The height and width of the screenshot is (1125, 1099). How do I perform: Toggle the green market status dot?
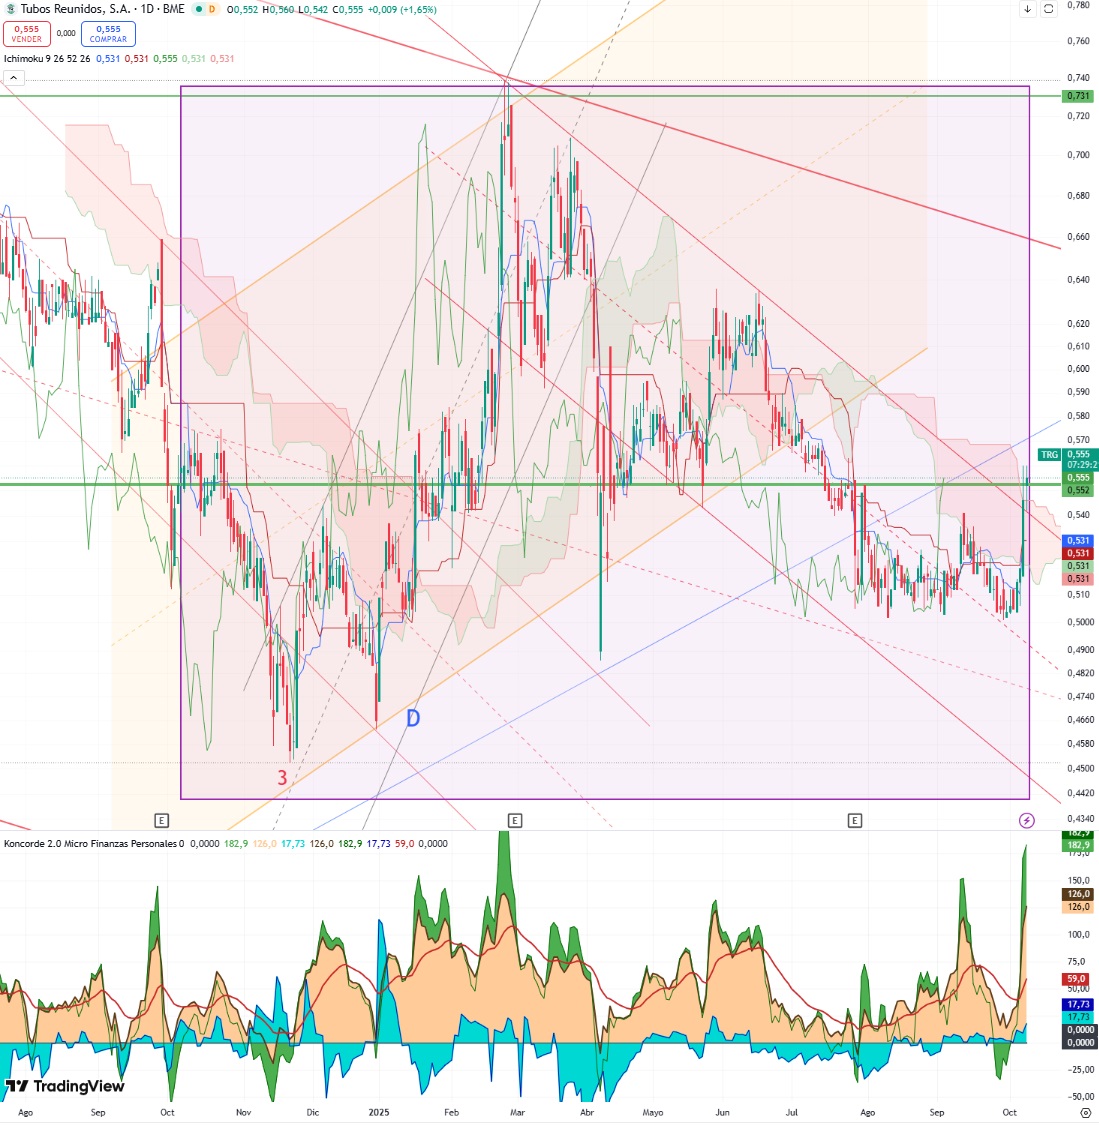click(199, 9)
